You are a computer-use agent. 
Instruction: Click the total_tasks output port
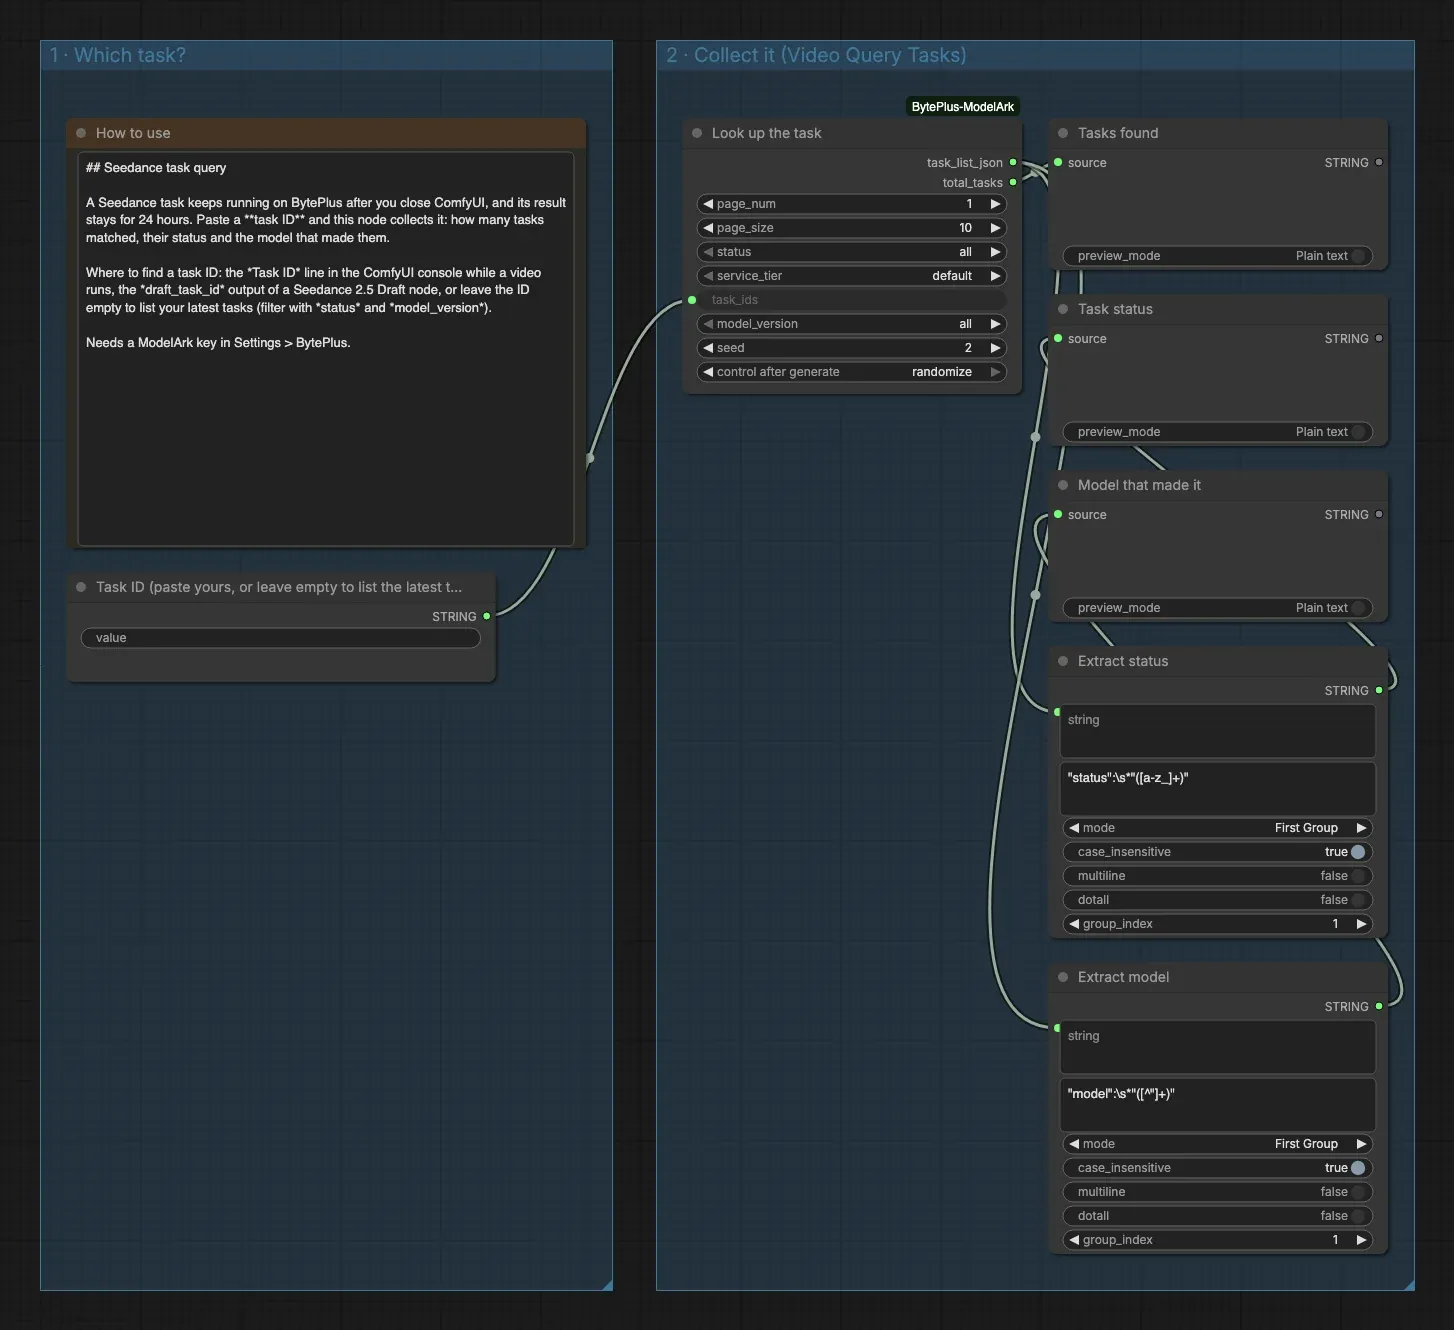point(1013,182)
